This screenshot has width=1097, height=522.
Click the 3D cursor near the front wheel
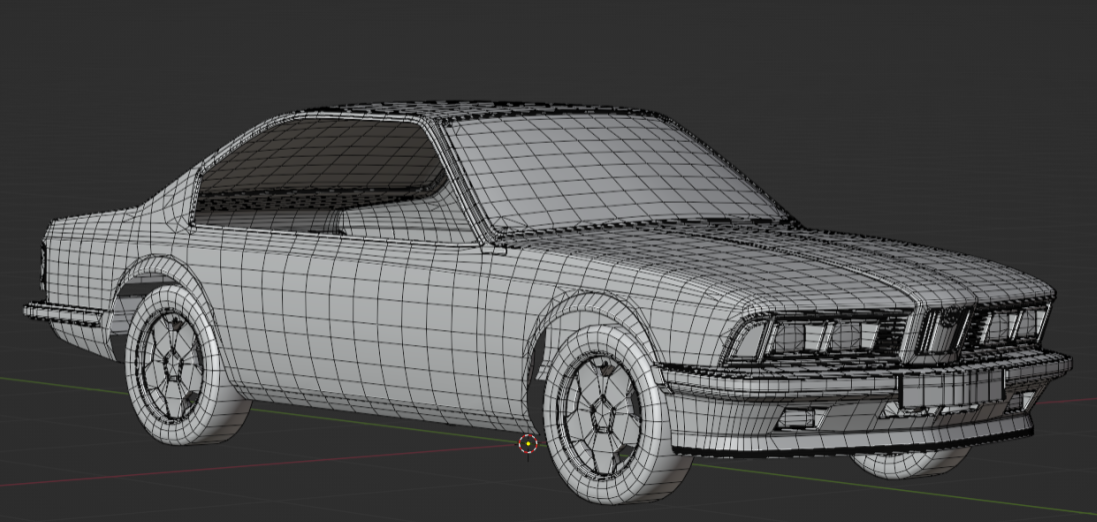528,444
